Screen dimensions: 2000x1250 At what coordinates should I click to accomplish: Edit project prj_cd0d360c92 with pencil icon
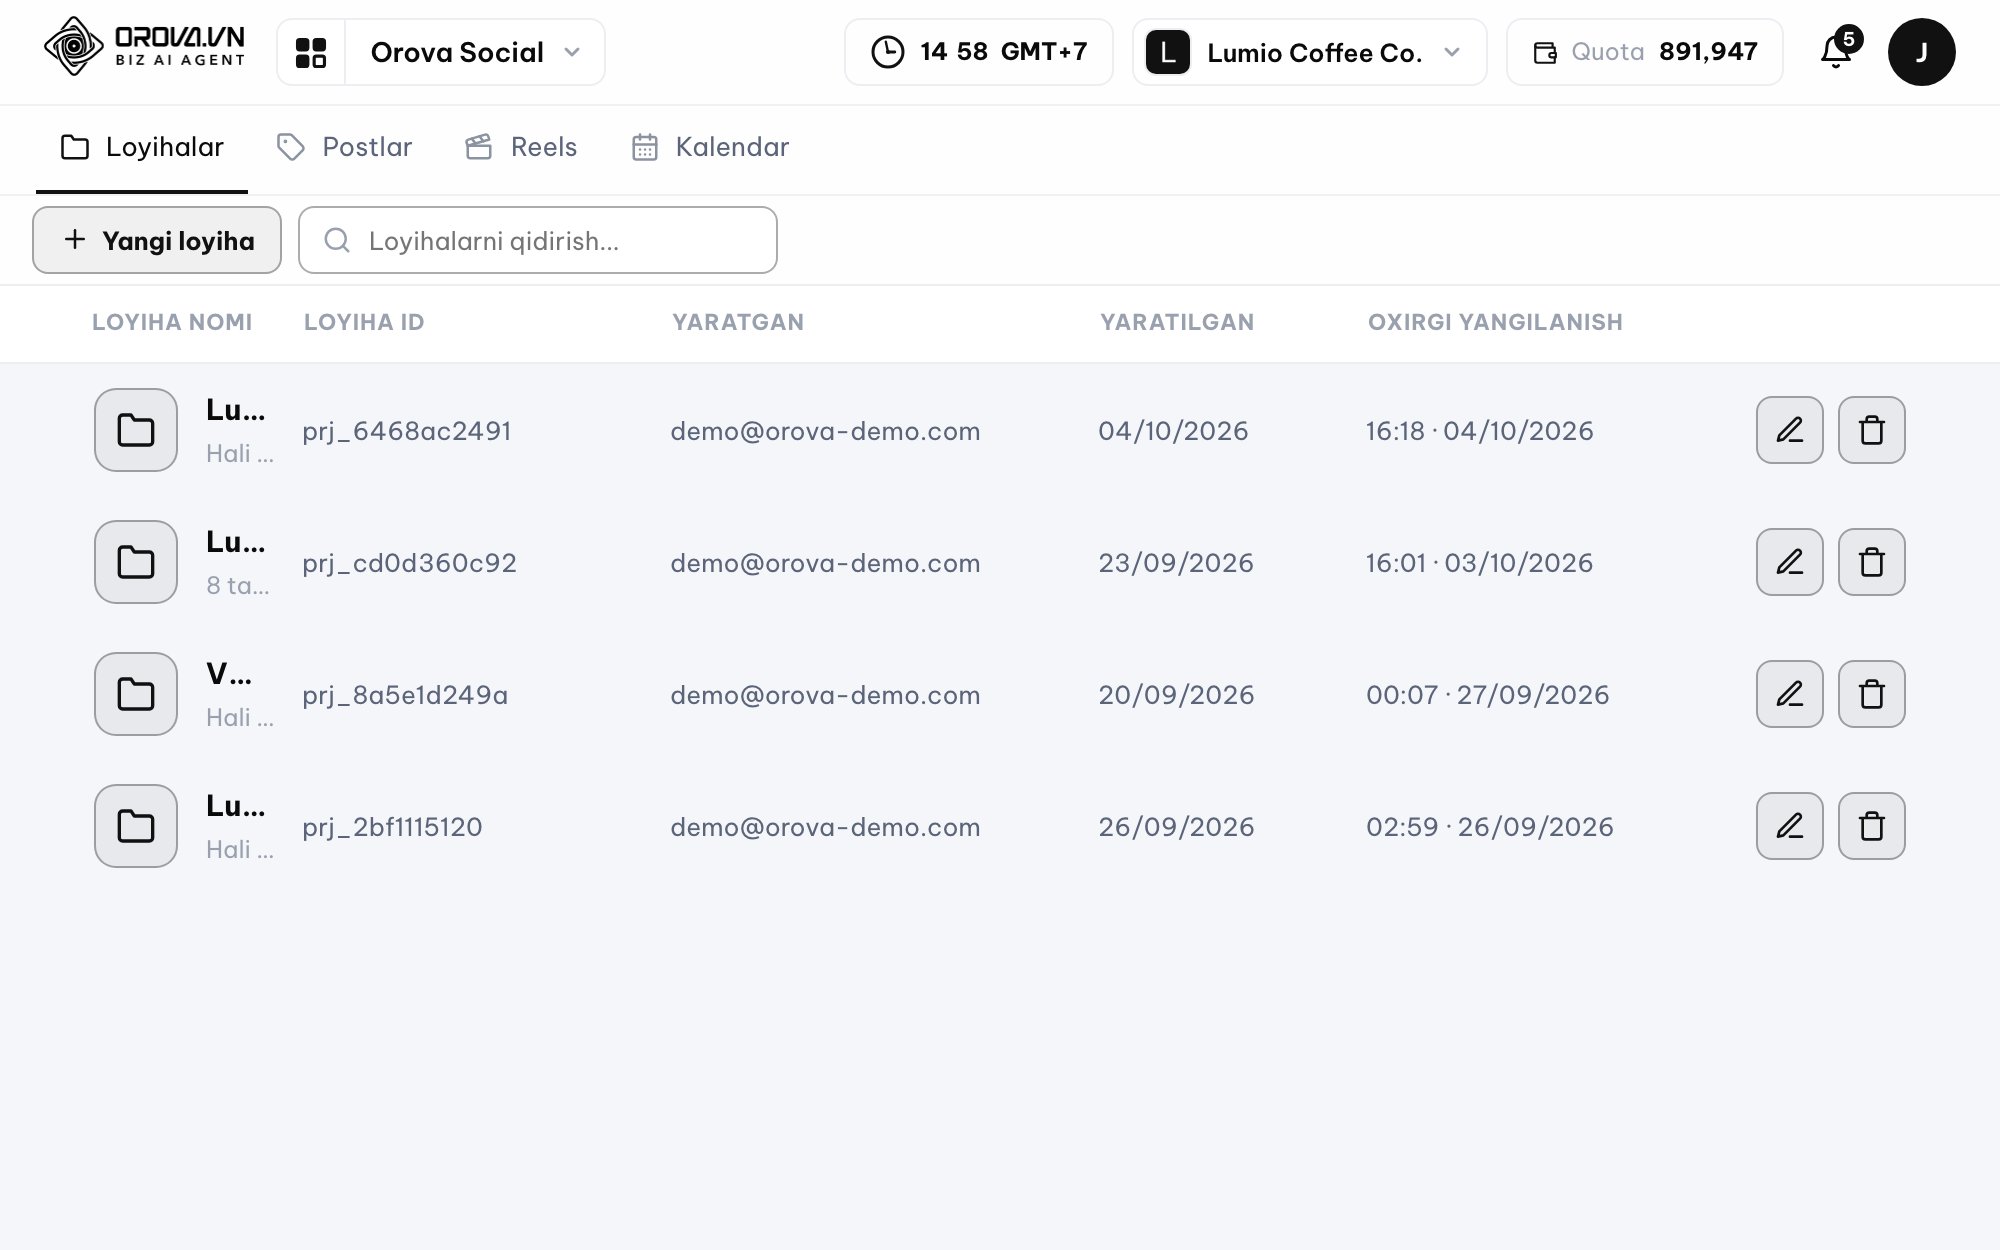point(1790,562)
